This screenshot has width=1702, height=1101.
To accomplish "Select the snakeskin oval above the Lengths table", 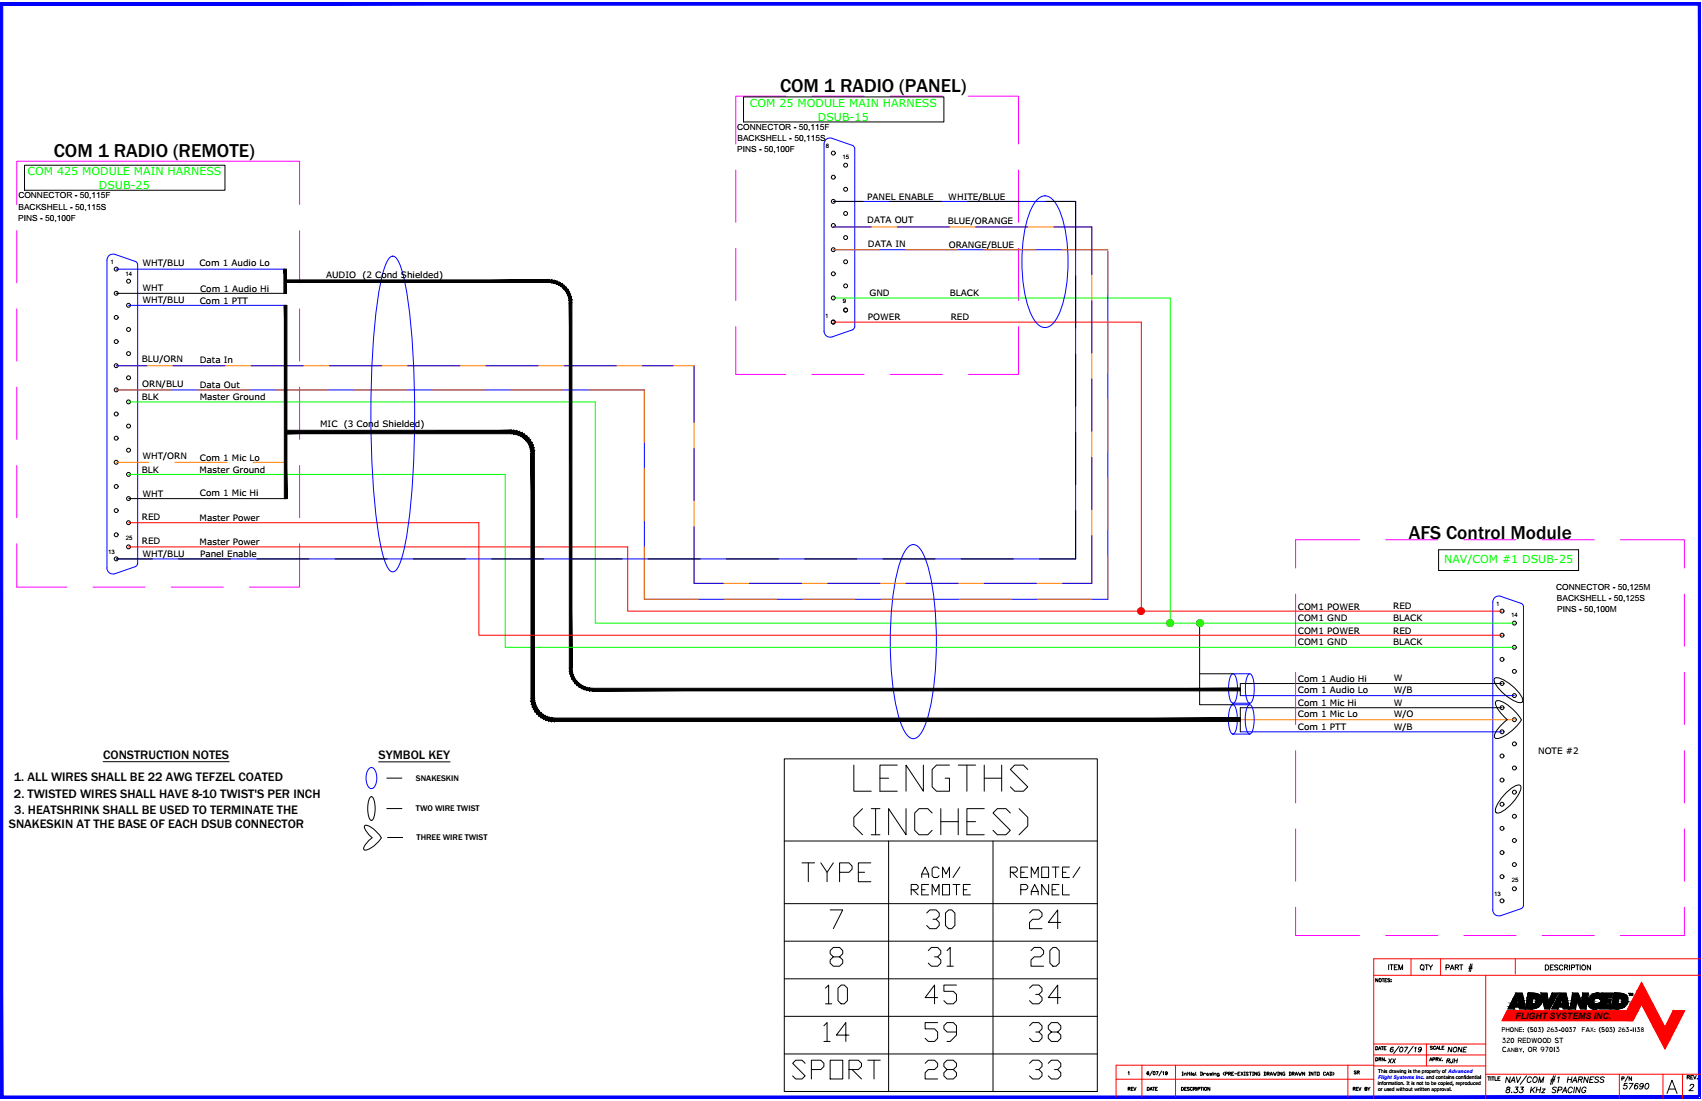I will (x=913, y=641).
